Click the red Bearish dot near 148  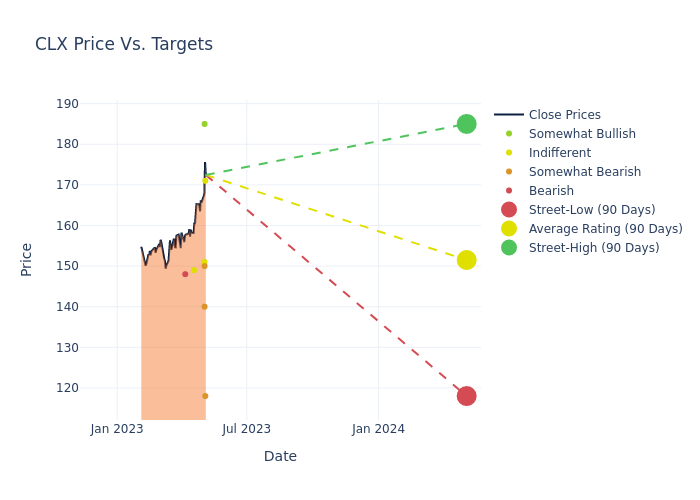coord(185,274)
